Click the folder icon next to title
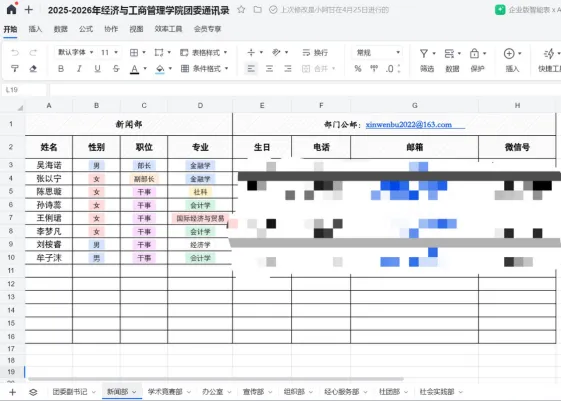The image size is (561, 401). 257,10
